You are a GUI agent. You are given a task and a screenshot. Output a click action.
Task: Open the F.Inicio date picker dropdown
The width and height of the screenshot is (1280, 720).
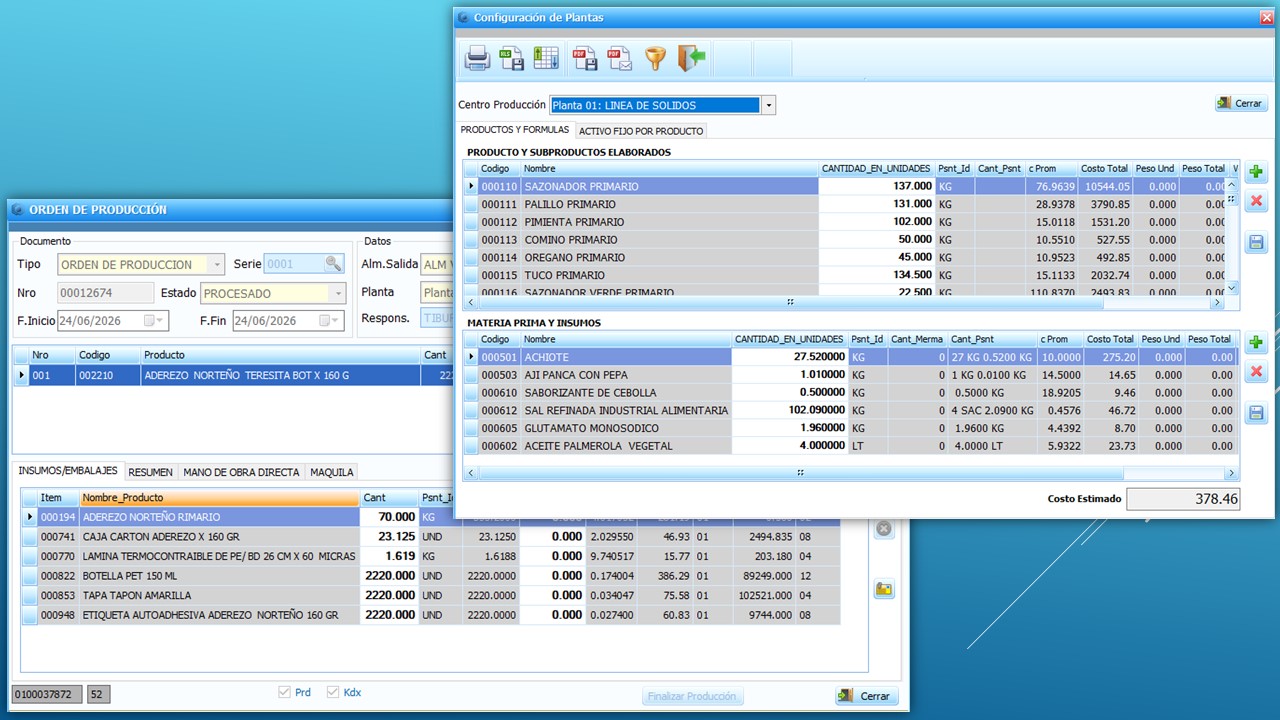(160, 321)
